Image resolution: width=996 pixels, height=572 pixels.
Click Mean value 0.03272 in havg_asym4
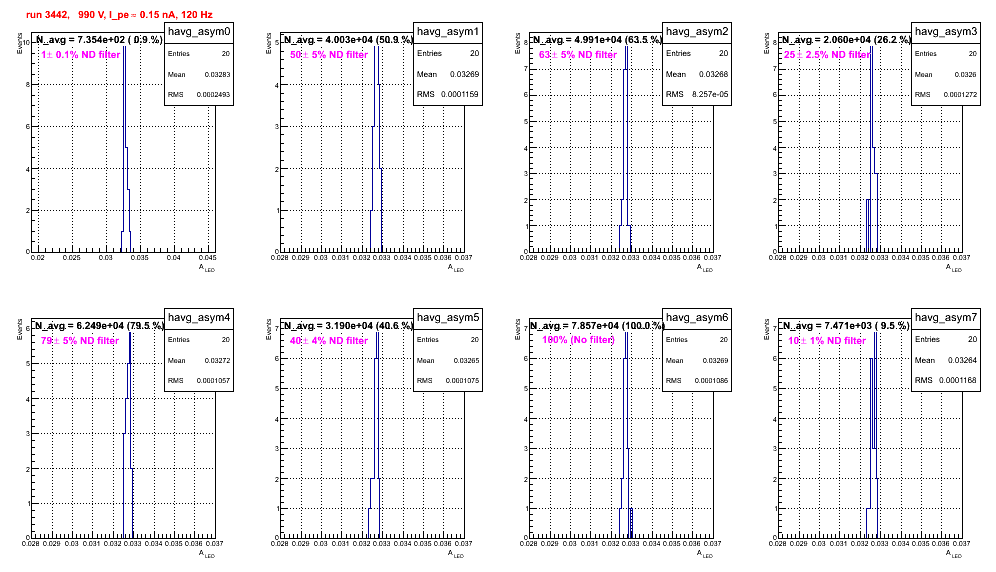(217, 360)
